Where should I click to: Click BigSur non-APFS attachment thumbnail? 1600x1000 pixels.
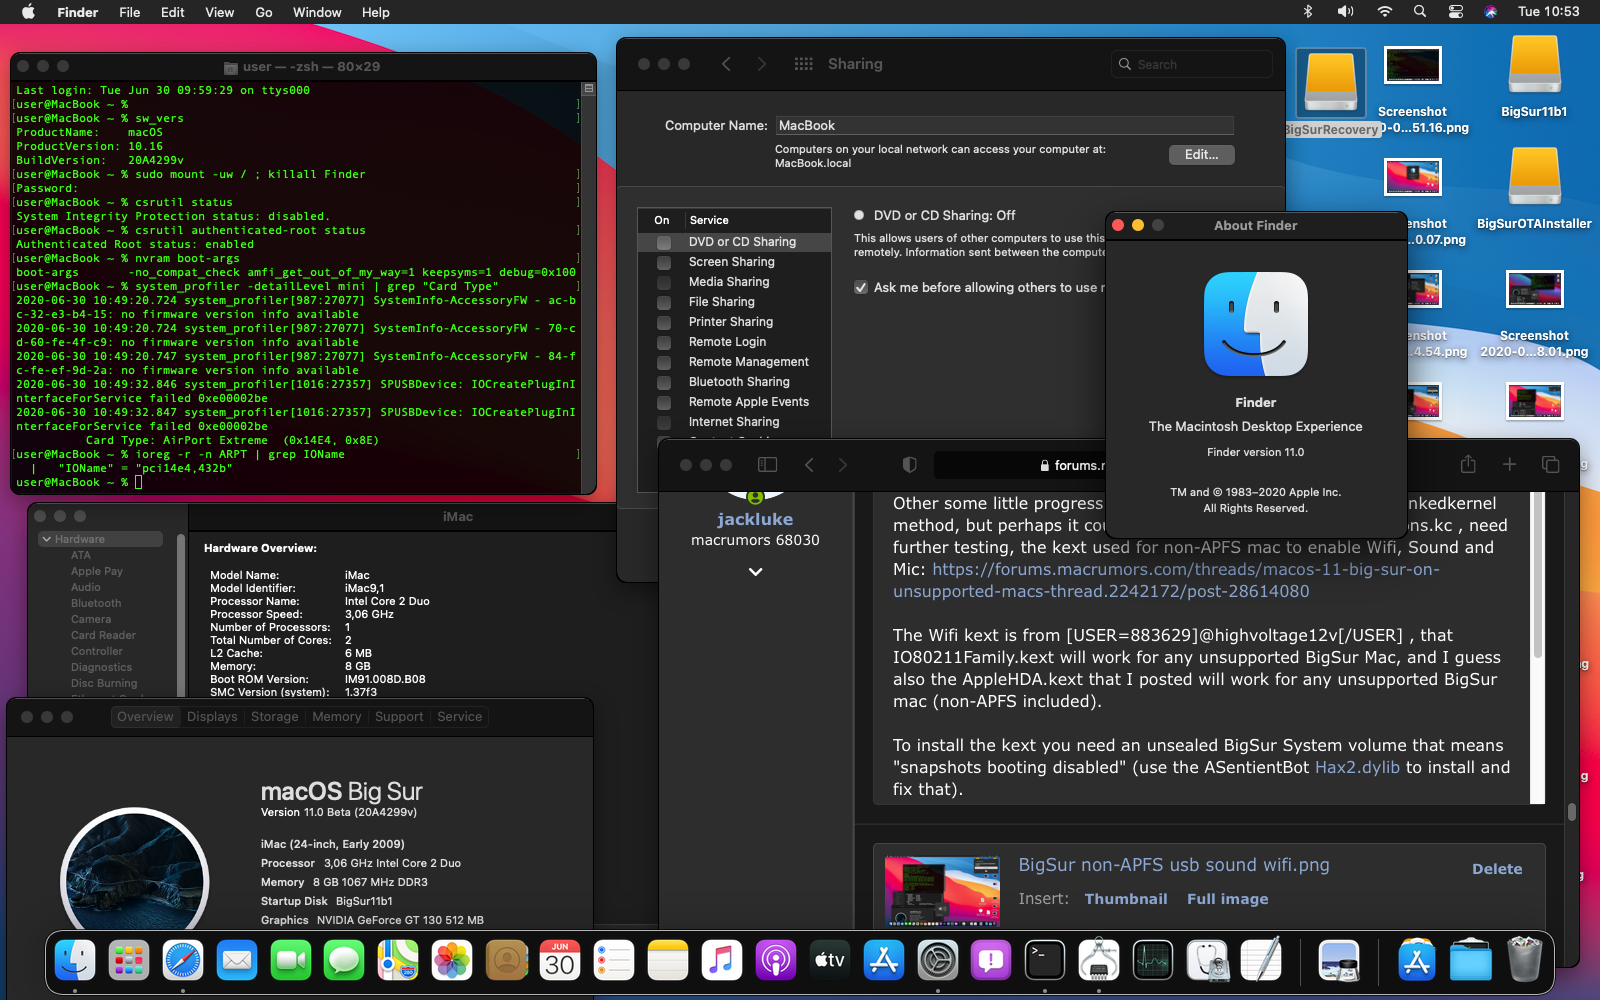pos(942,890)
